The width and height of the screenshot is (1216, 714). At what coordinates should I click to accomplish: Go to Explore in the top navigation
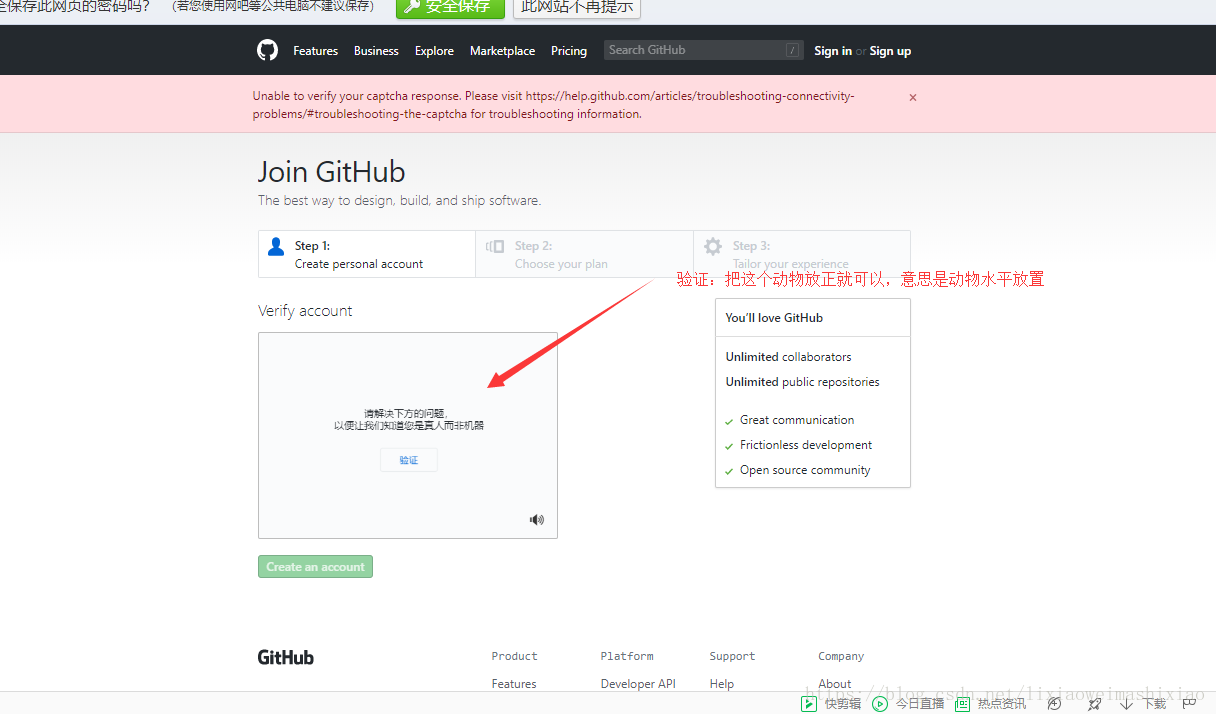[434, 51]
